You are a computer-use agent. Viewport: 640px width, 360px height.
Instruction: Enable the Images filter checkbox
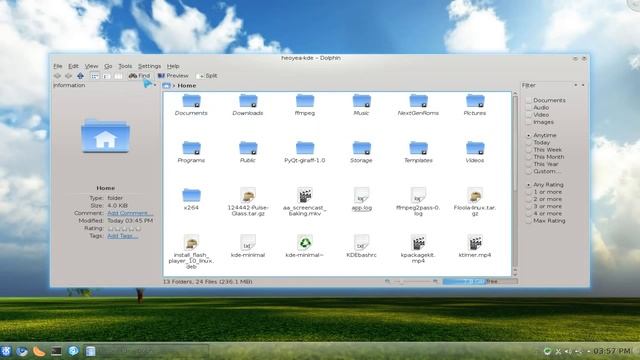tap(529, 122)
